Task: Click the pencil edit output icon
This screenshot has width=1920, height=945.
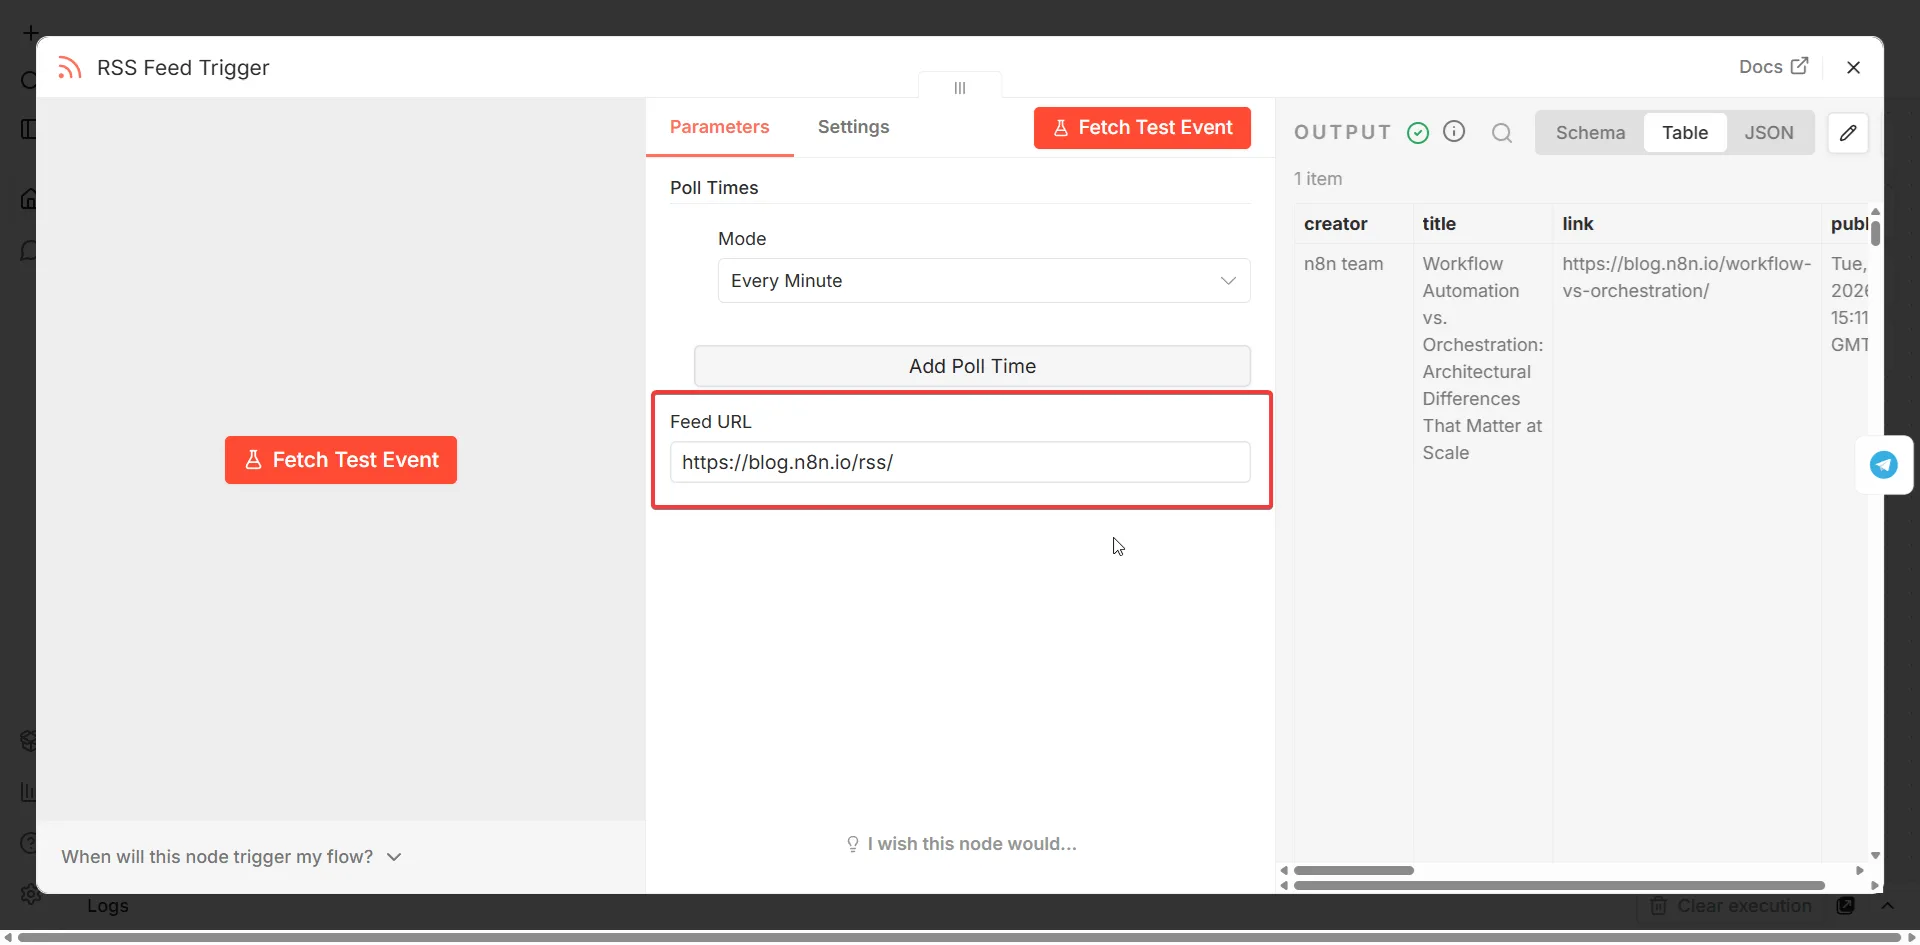Action: (1848, 133)
